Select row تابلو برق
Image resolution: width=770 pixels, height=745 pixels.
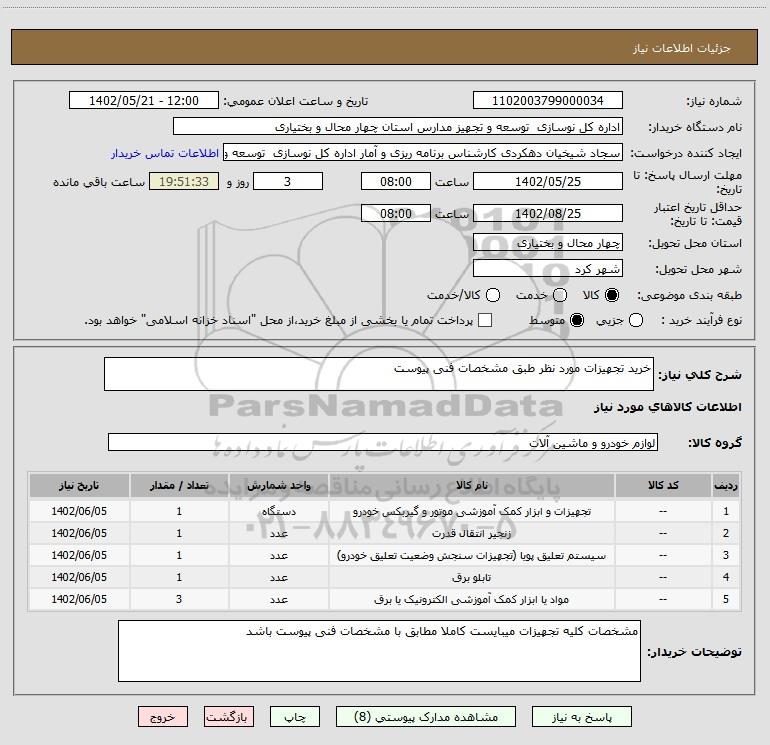384,578
